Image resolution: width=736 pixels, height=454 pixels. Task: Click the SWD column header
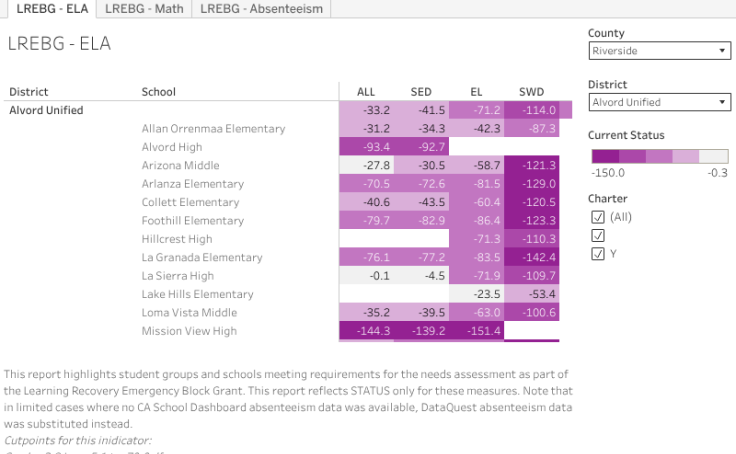[x=531, y=92]
